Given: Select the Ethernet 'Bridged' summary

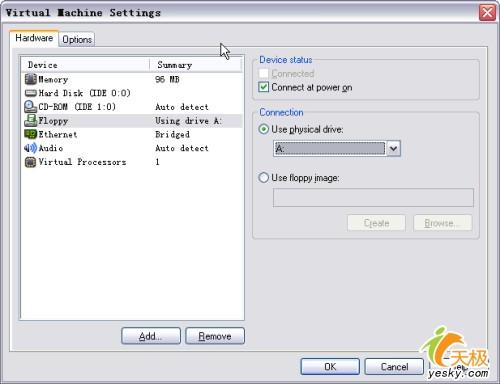Looking at the screenshot, I should 172,134.
